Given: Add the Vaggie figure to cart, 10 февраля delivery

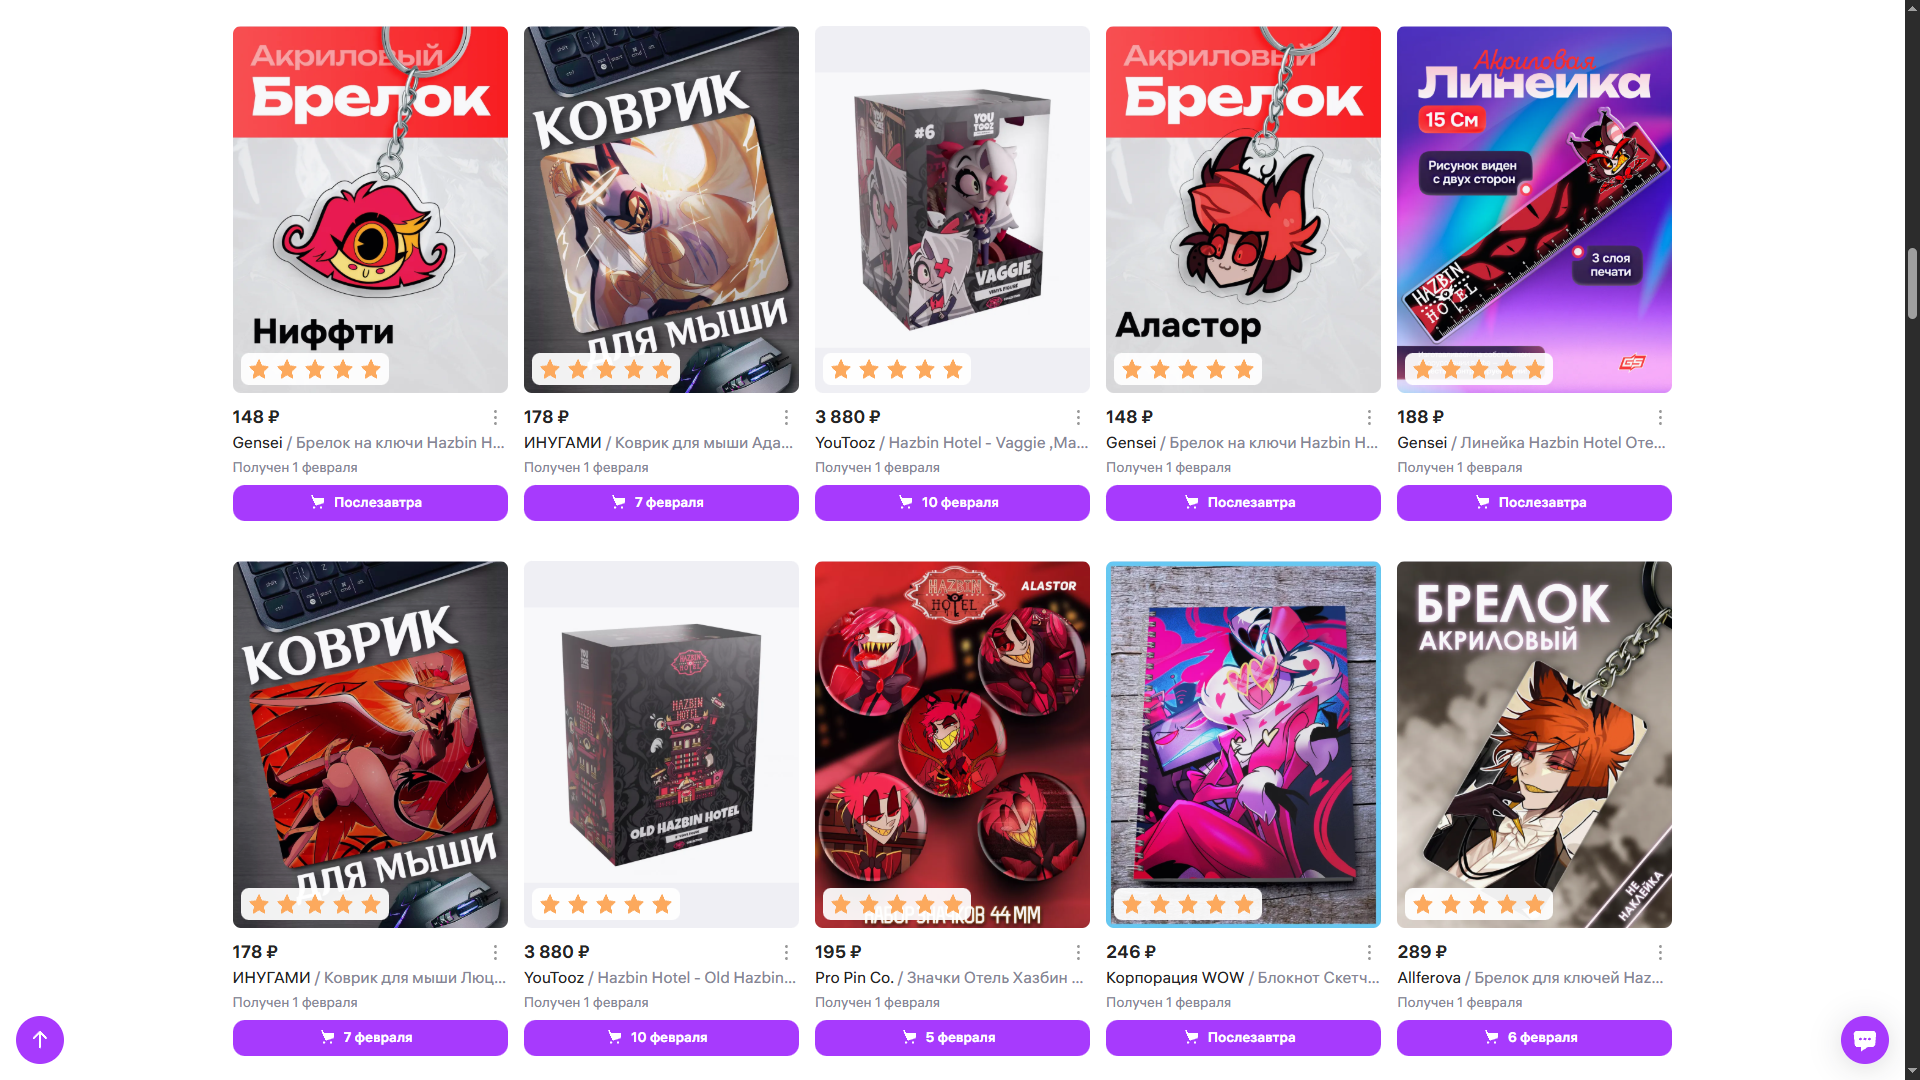Looking at the screenshot, I should [x=952, y=503].
